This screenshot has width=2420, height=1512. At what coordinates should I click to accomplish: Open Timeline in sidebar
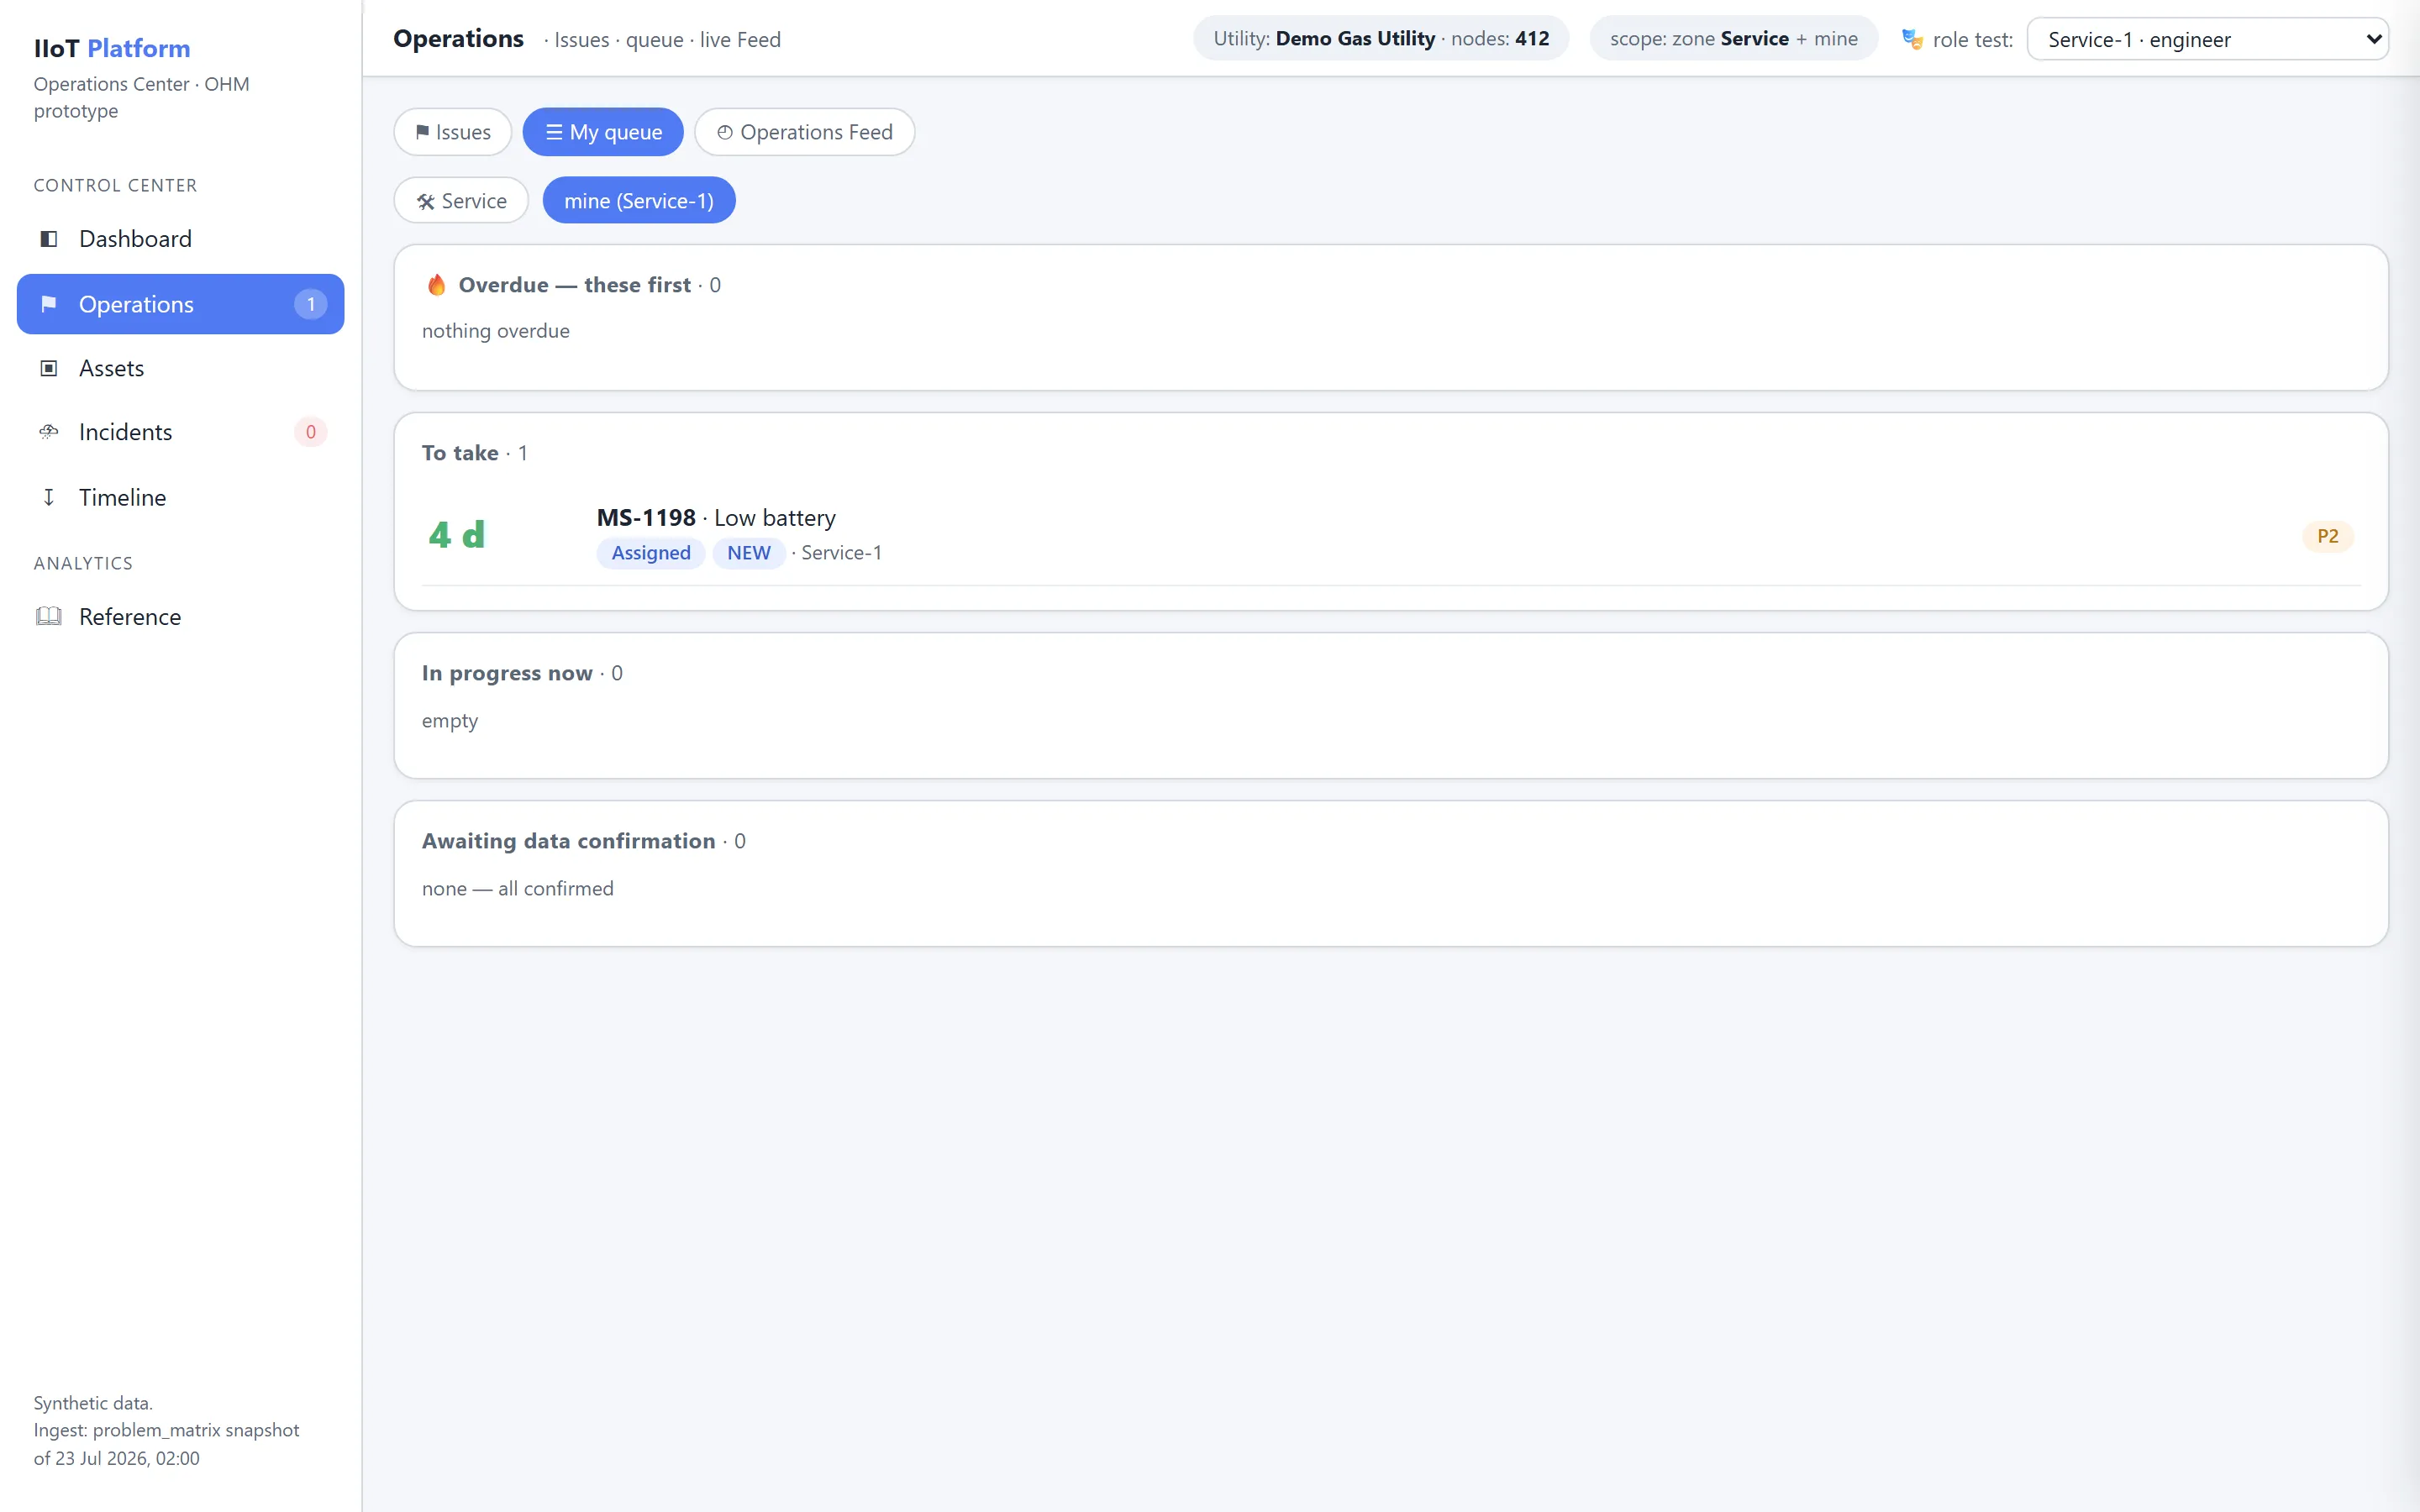[180, 497]
